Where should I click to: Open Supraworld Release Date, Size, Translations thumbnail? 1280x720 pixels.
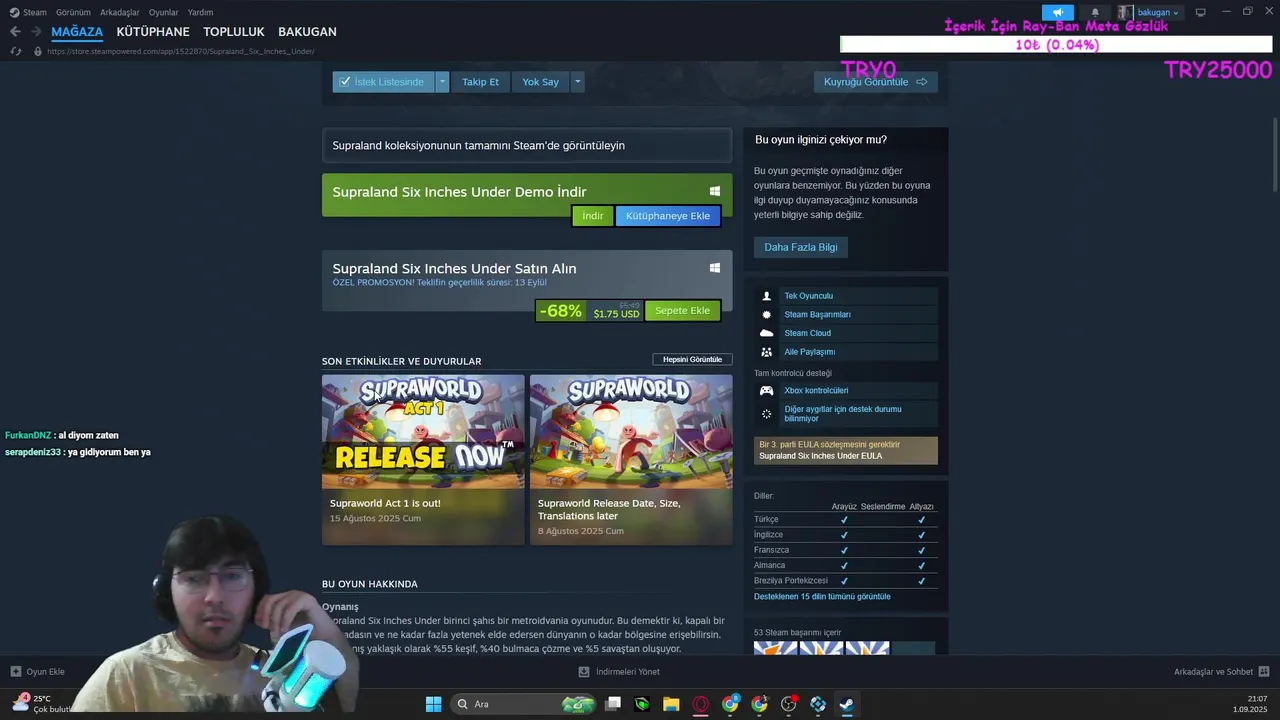[x=631, y=432]
